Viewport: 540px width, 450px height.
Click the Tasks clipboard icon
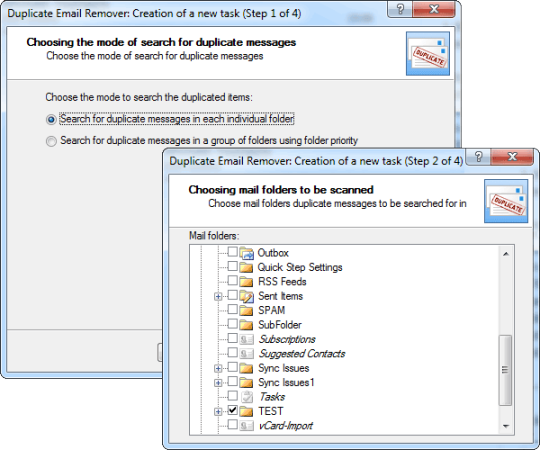[247, 397]
